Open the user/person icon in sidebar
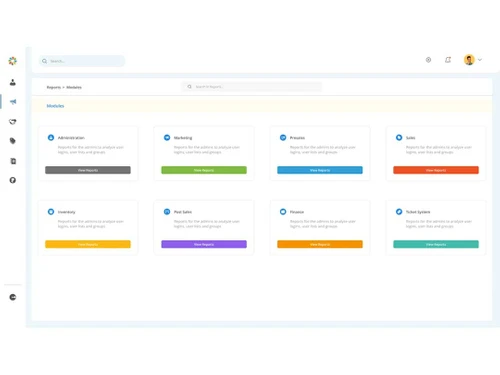The height and width of the screenshot is (375, 500). tap(13, 82)
